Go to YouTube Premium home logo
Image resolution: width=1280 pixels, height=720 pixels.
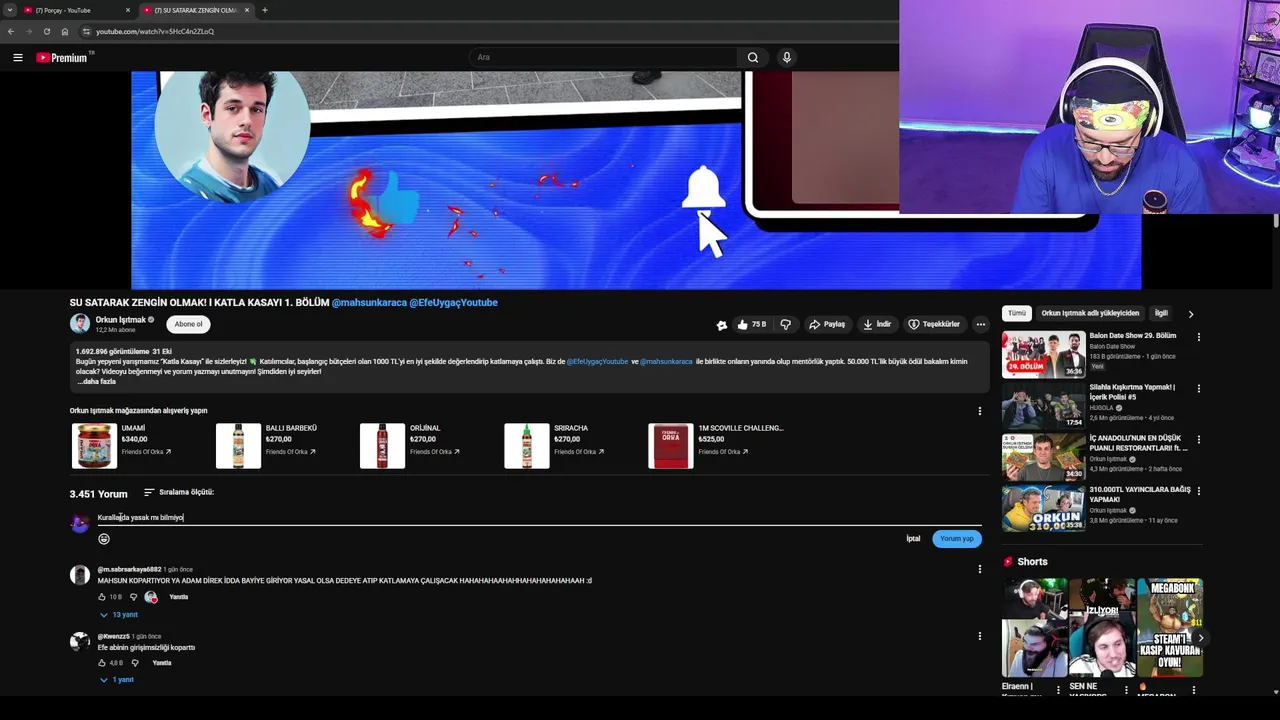(64, 57)
